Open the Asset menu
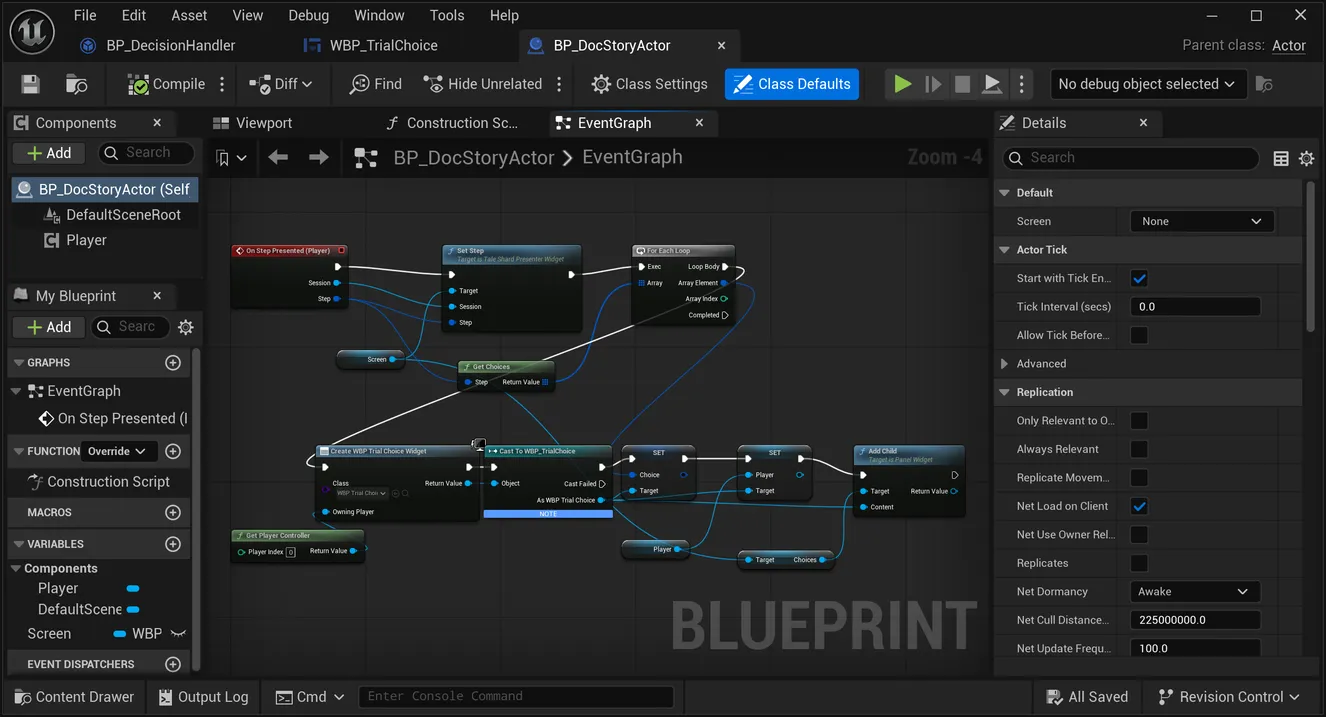This screenshot has height=717, width=1326. [189, 15]
